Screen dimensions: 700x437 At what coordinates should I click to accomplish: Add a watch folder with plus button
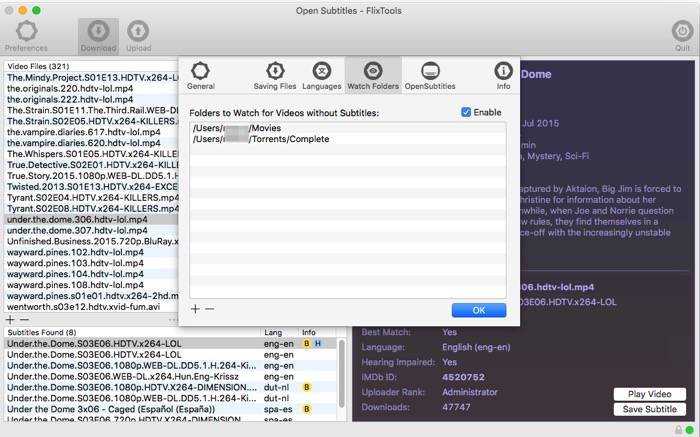click(195, 309)
